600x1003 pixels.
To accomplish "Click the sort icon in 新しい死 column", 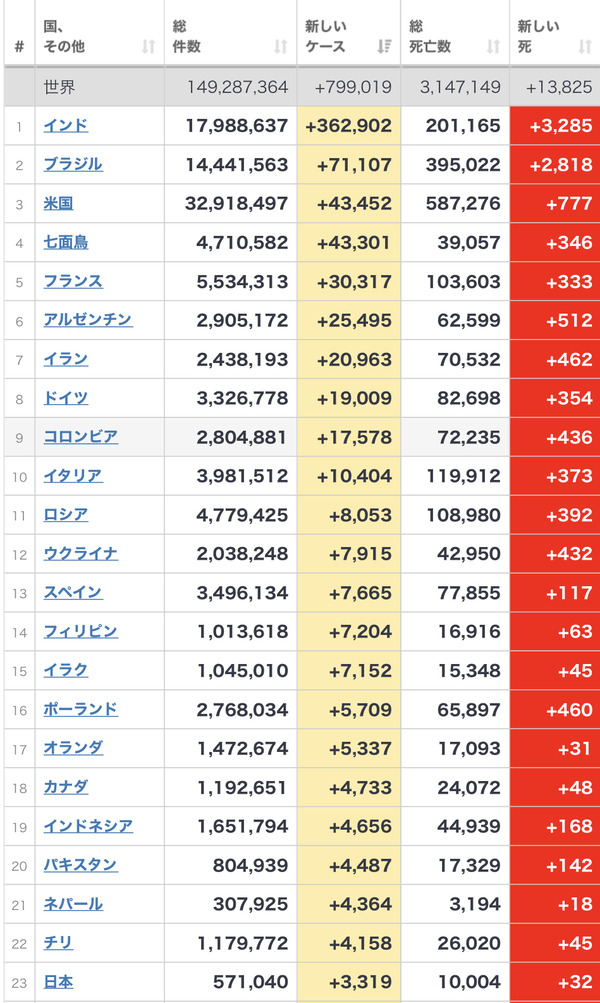I will pyautogui.click(x=585, y=46).
